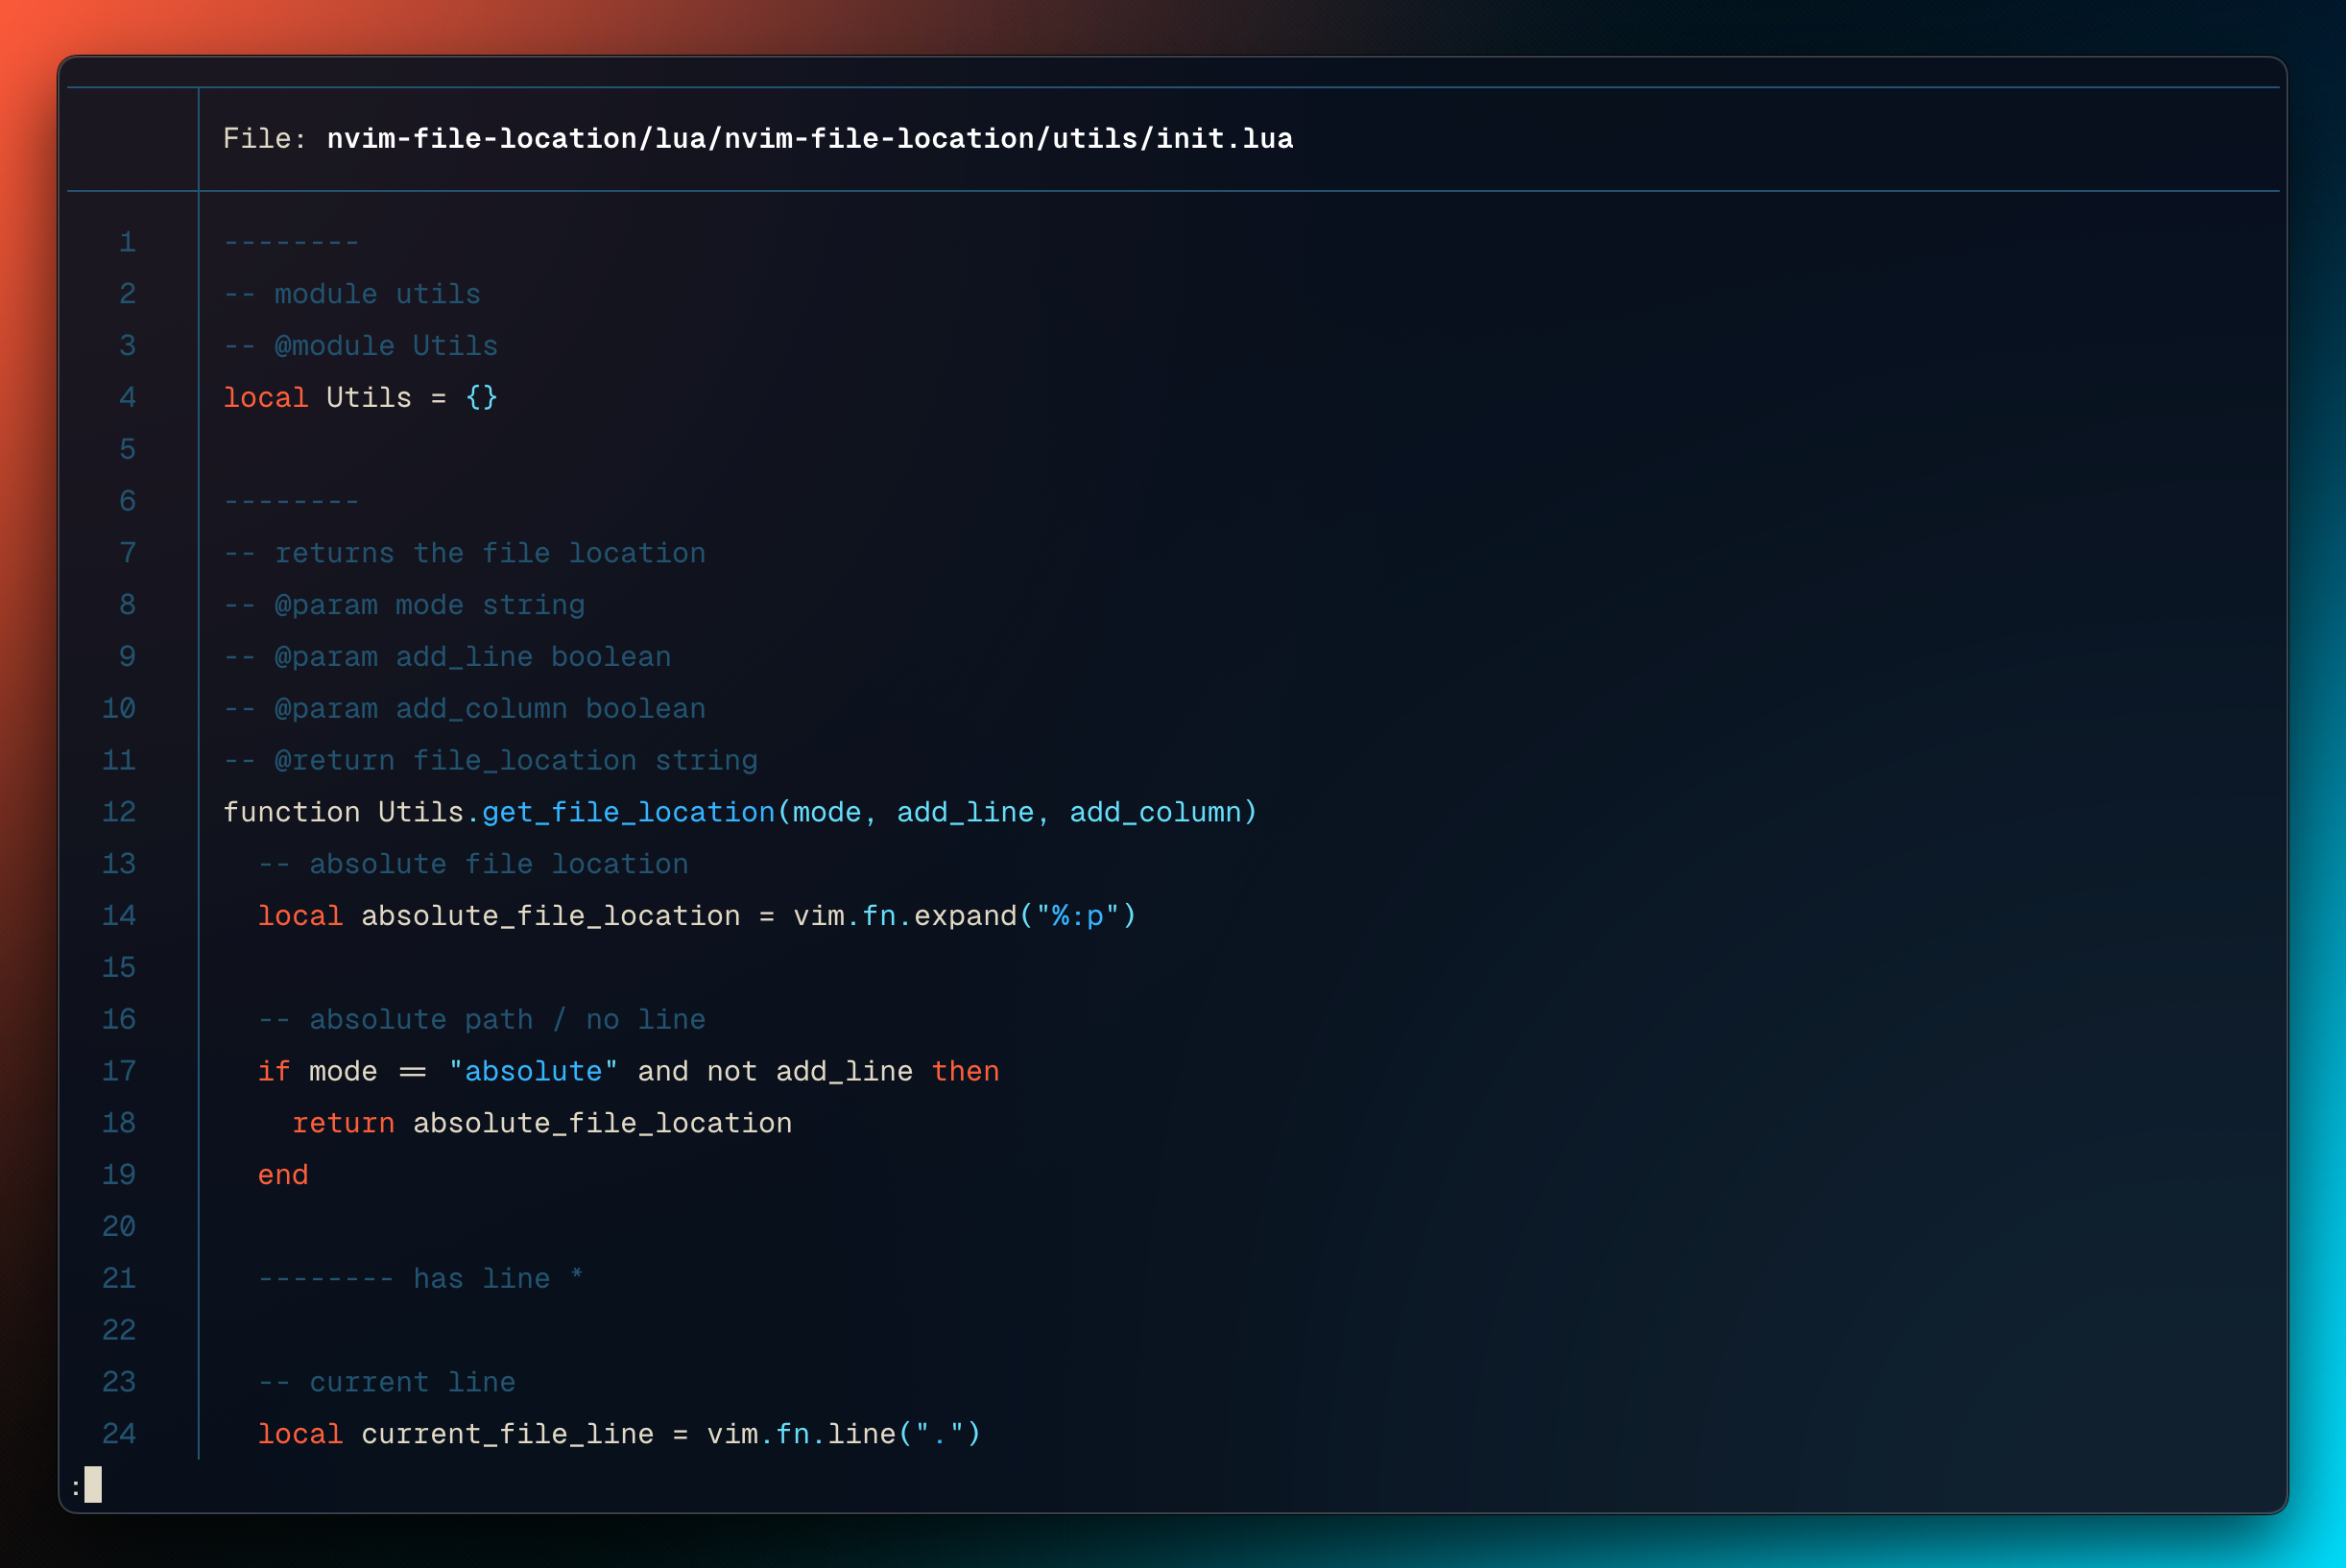Click the string "absolute" on line 17

533,1071
